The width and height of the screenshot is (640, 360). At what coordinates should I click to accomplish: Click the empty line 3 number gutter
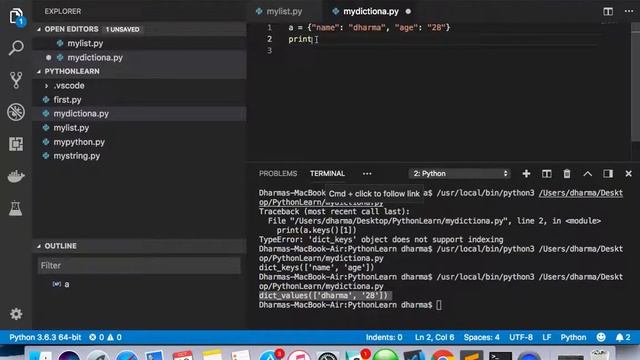point(269,50)
